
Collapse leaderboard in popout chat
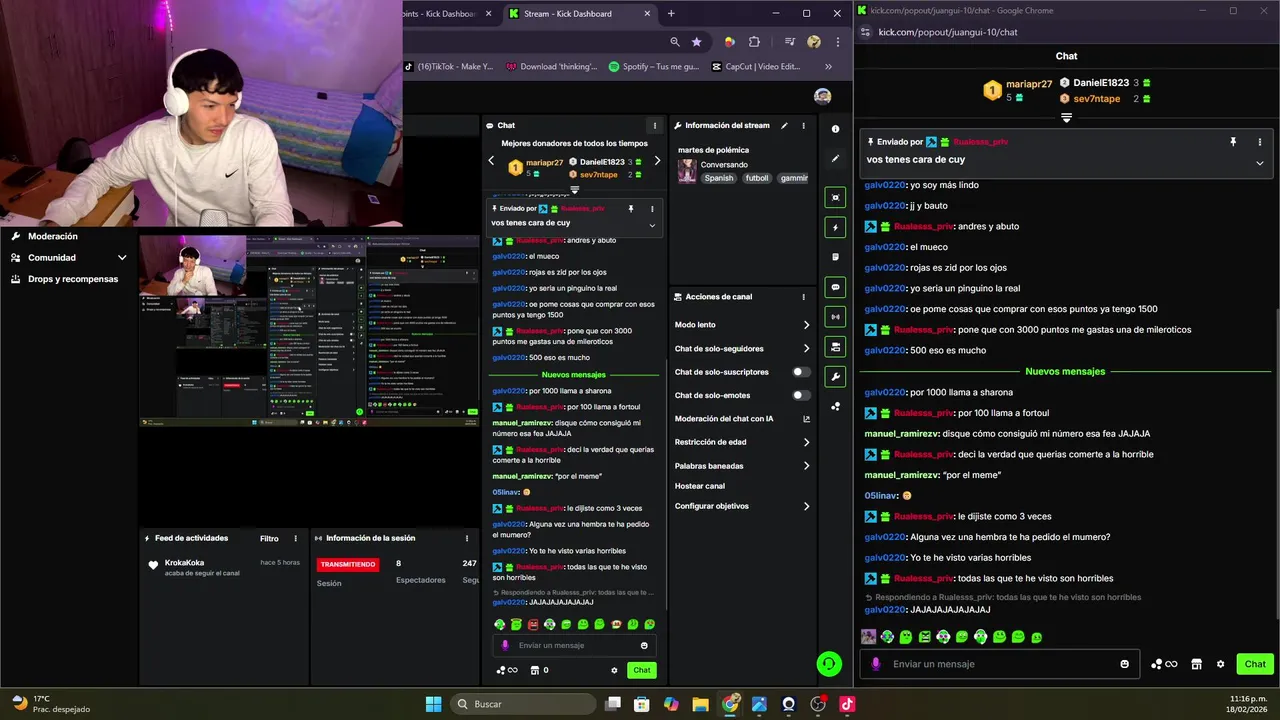[1066, 118]
